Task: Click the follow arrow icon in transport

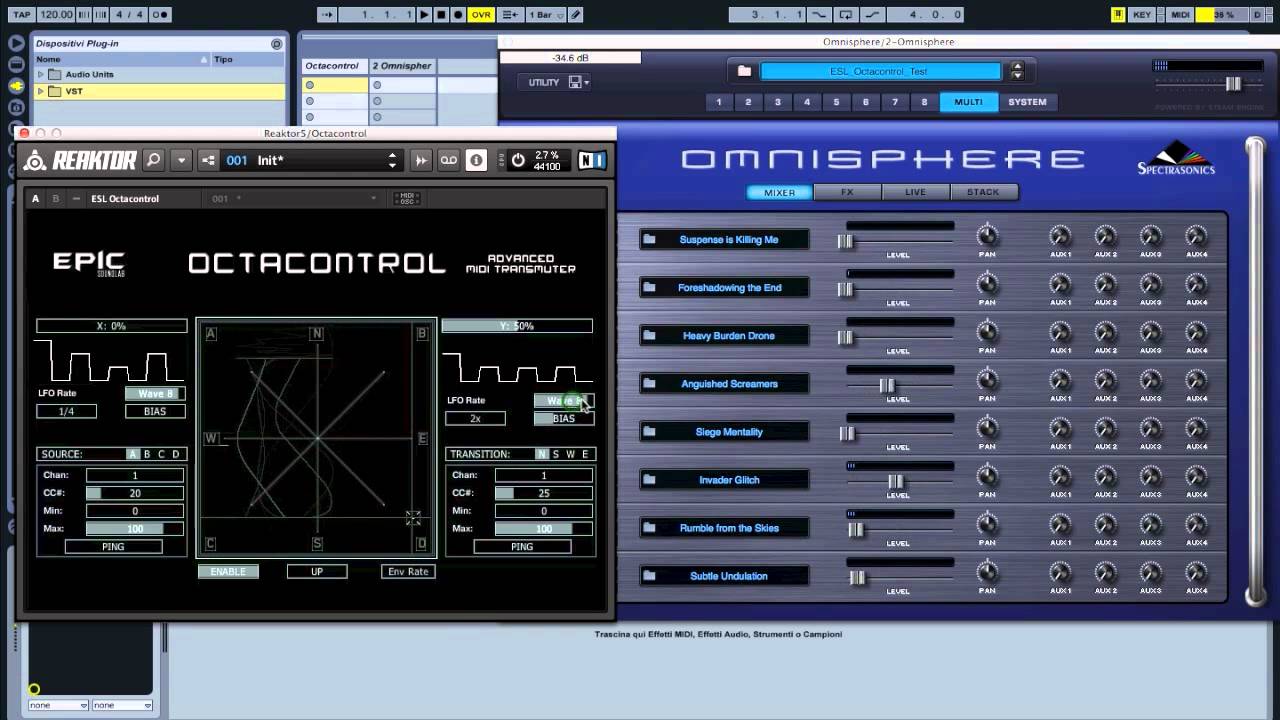Action: pyautogui.click(x=327, y=15)
